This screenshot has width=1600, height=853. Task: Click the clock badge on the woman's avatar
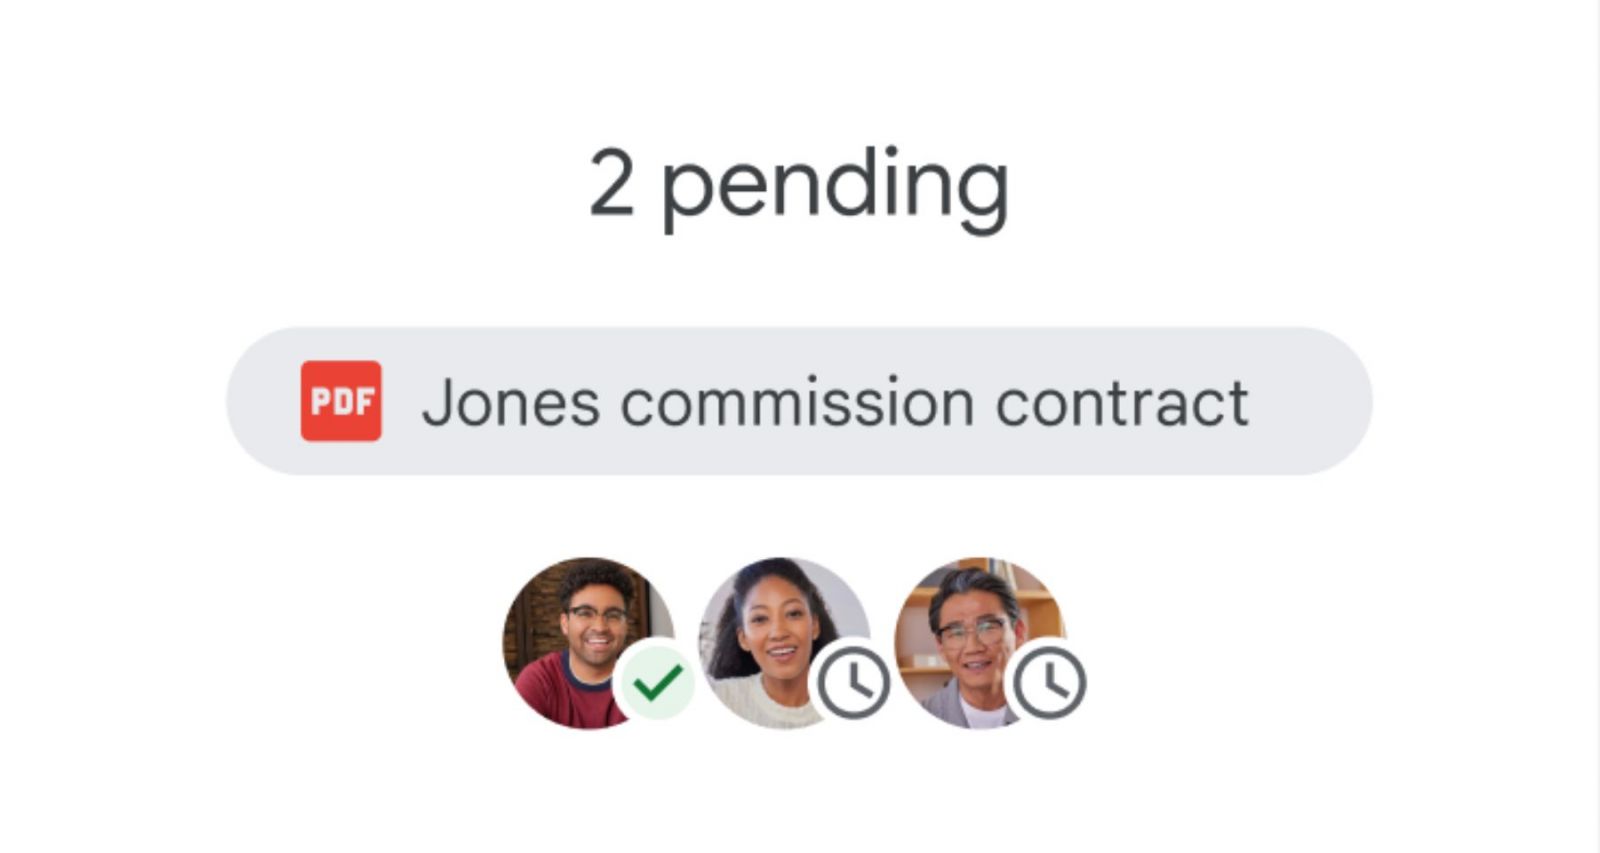852,683
